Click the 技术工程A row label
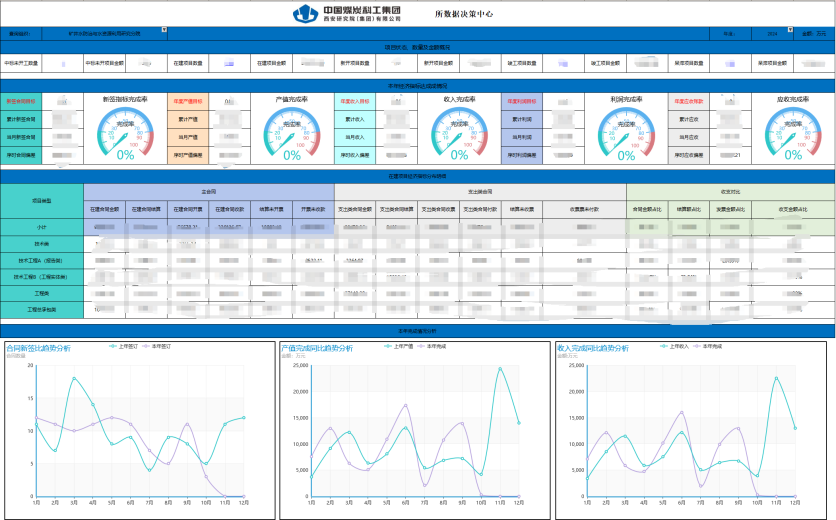This screenshot has height=520, width=836. coord(42,259)
